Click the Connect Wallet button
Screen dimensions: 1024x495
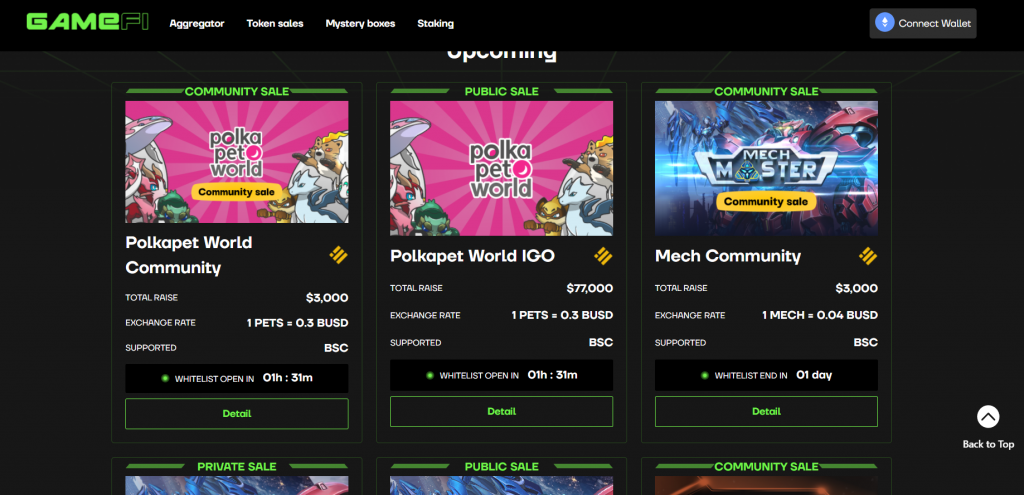click(923, 24)
